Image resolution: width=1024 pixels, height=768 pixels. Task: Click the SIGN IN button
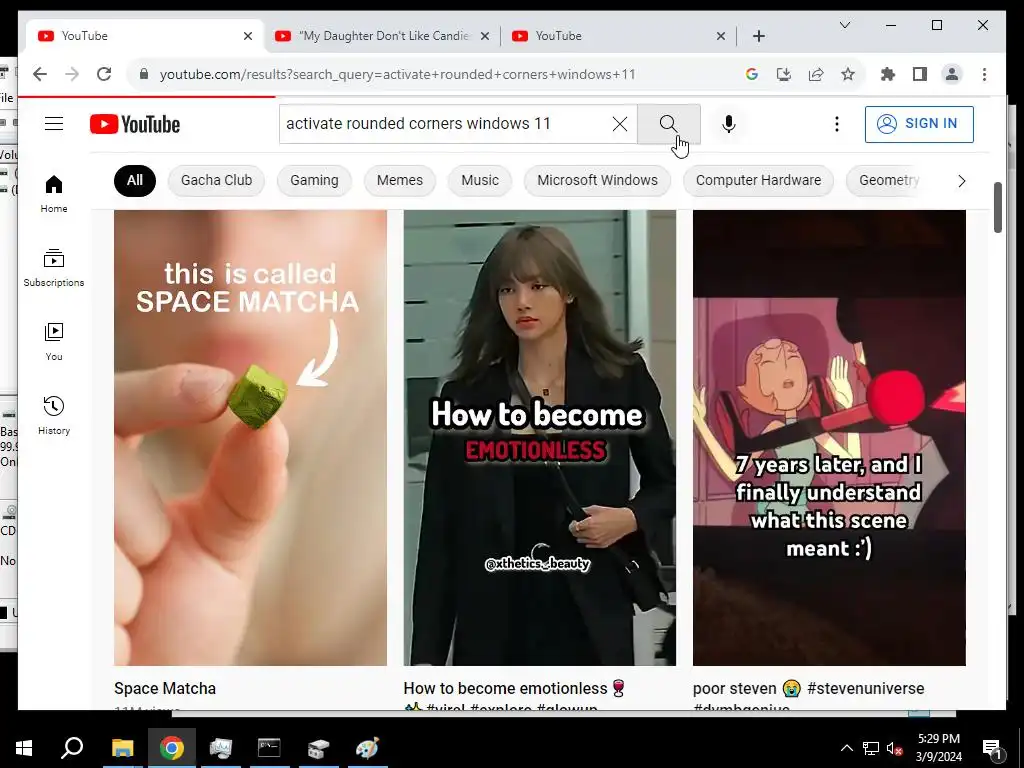click(x=919, y=123)
